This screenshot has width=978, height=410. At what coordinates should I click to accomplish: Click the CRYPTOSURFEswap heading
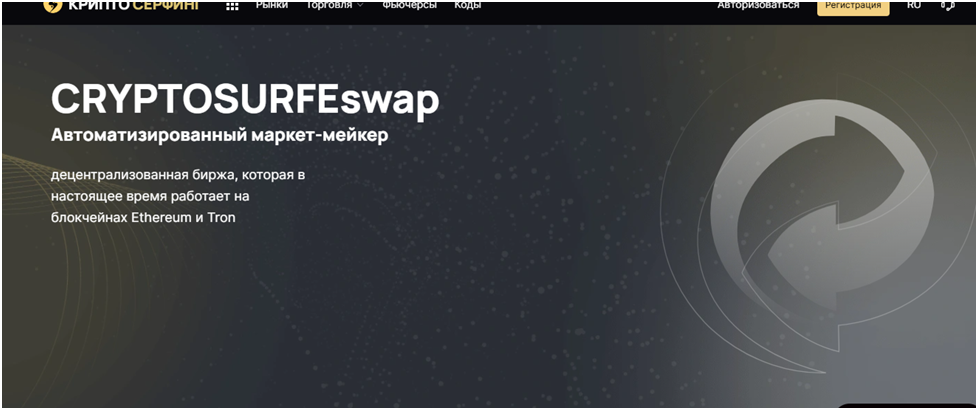tap(245, 100)
